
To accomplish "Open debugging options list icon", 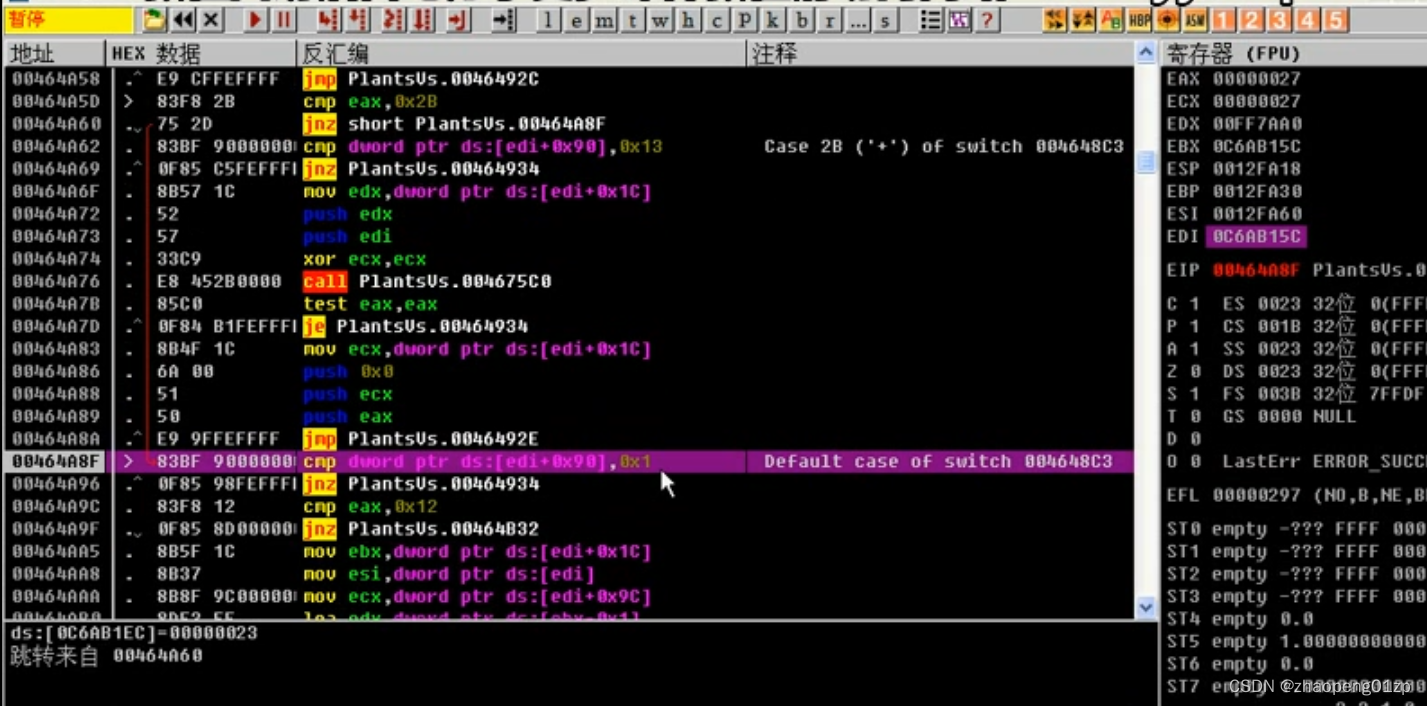I will tap(930, 20).
